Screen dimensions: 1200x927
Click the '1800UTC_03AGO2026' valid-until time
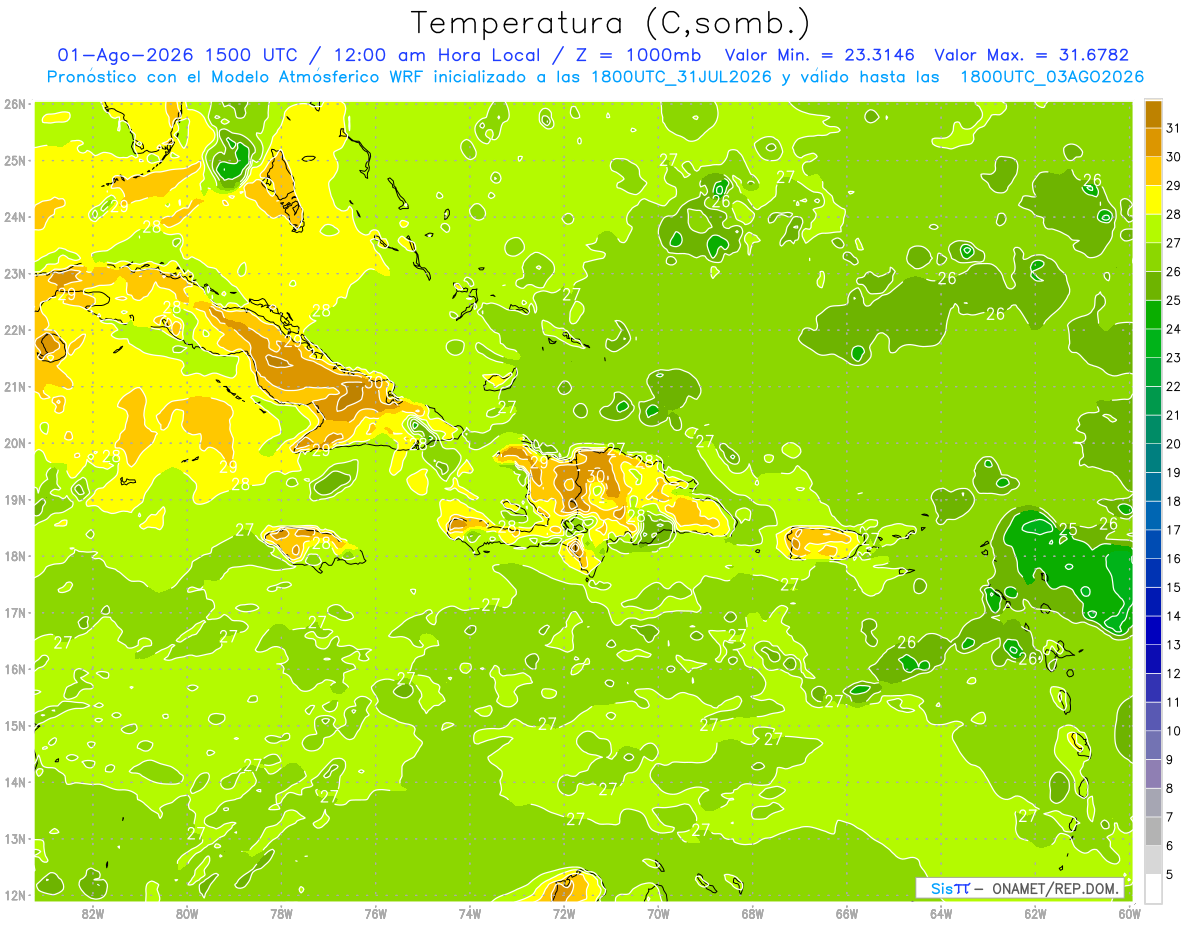[x=1052, y=77]
